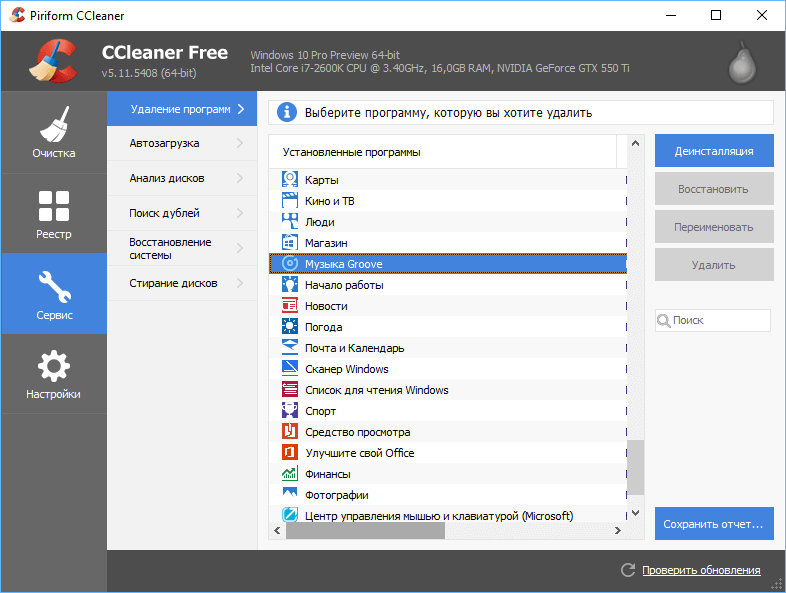Screen dimensions: 786x593
Task: Select the Финансы row
Action: 448,474
